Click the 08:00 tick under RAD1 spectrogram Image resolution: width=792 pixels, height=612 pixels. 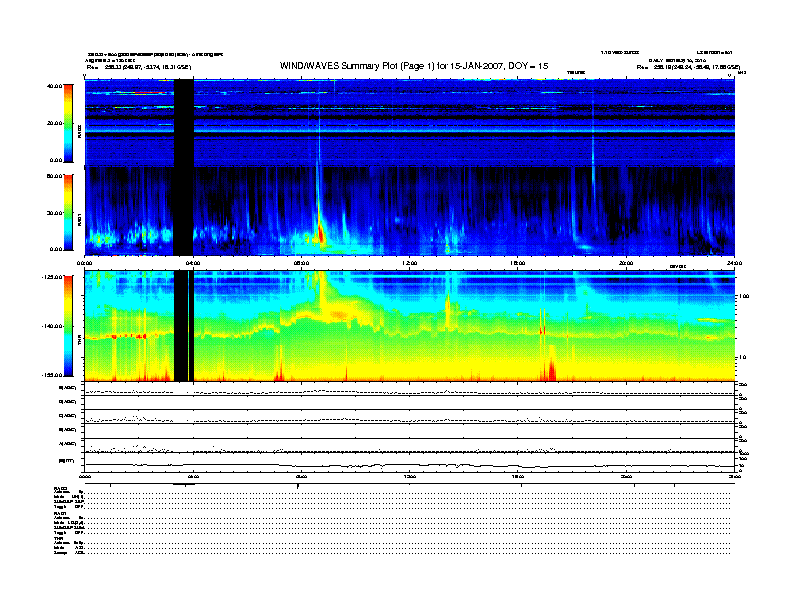301,263
